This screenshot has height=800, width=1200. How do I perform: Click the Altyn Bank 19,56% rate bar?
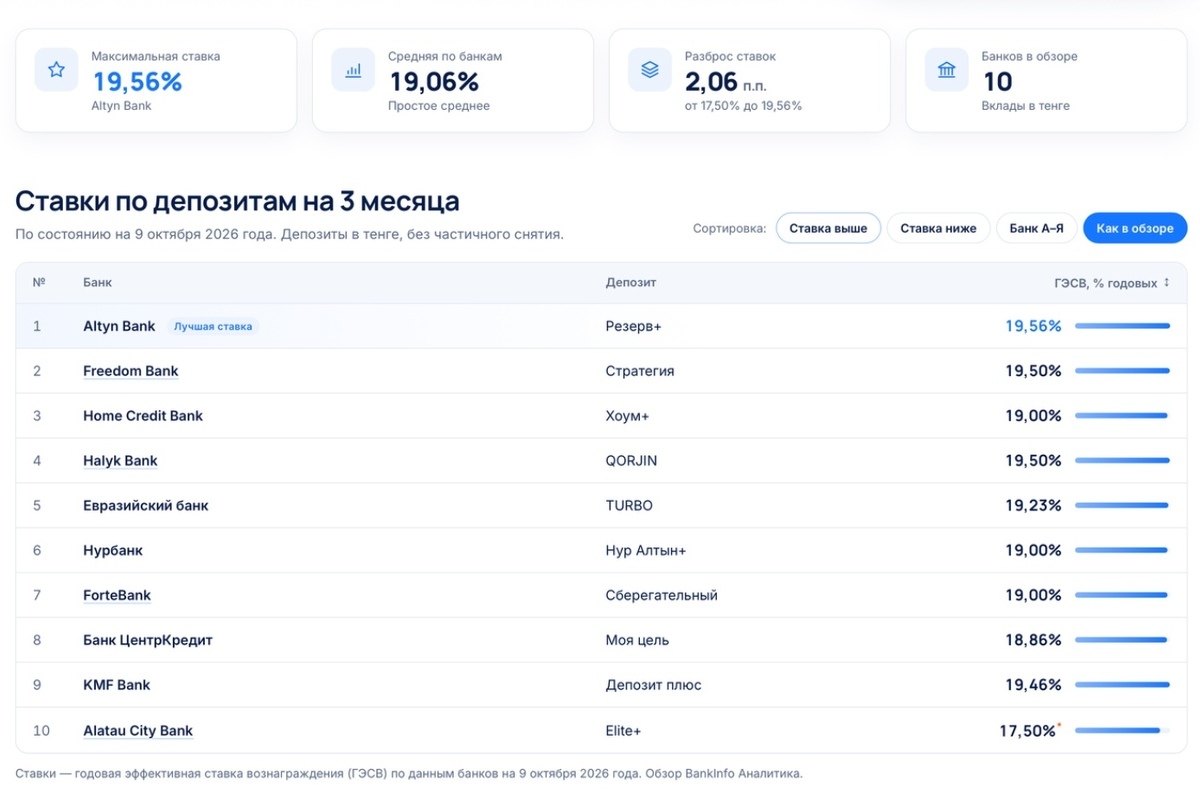coord(1122,326)
